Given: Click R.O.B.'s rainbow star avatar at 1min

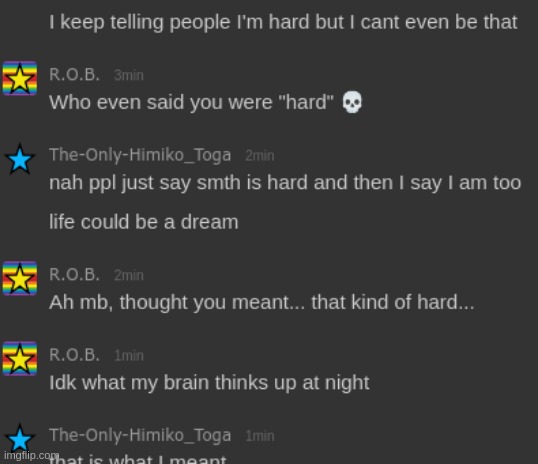Looking at the screenshot, I should pos(20,359).
